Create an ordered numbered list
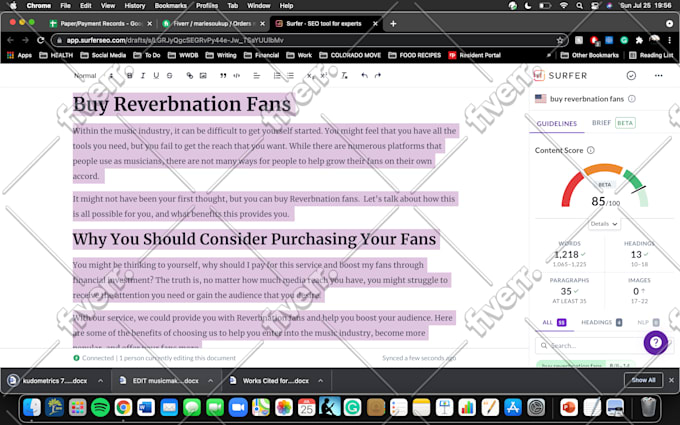Screen dimensions: 680x425 tap(277, 75)
